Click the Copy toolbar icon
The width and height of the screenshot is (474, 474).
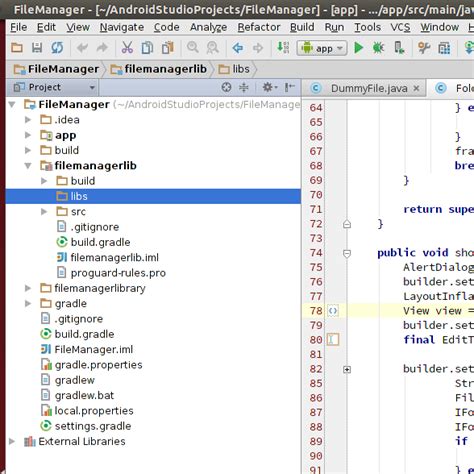click(147, 48)
